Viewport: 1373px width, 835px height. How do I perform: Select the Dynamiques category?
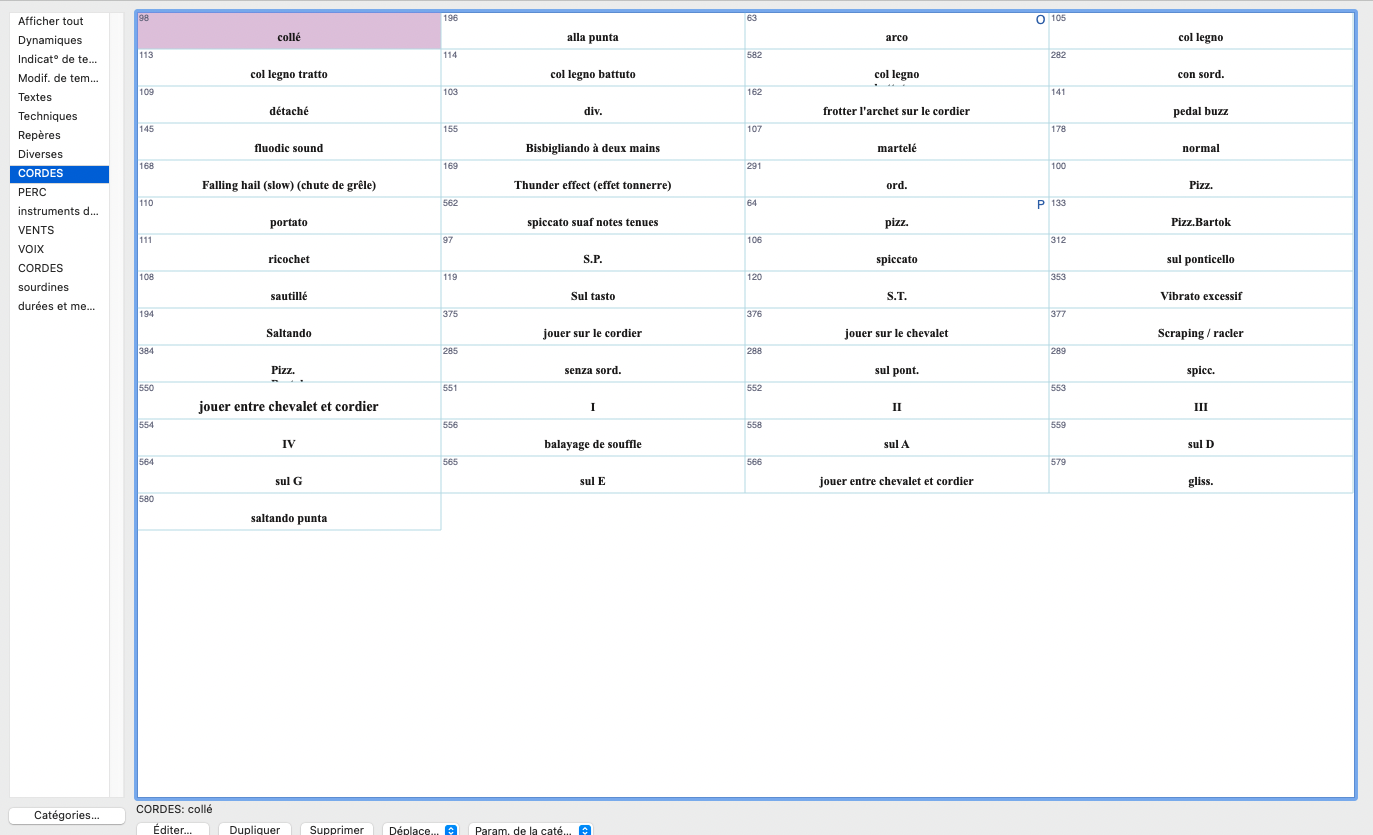click(50, 40)
